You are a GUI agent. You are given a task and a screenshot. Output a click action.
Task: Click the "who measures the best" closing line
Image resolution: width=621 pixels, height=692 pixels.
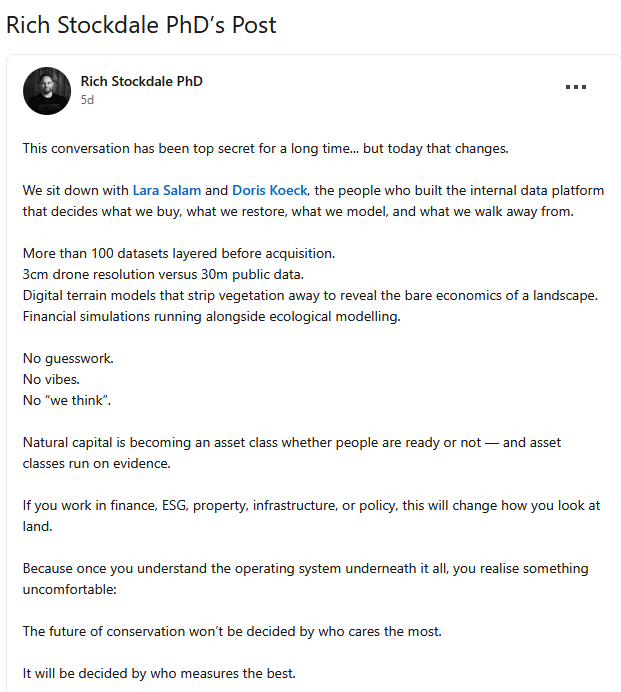(x=159, y=673)
